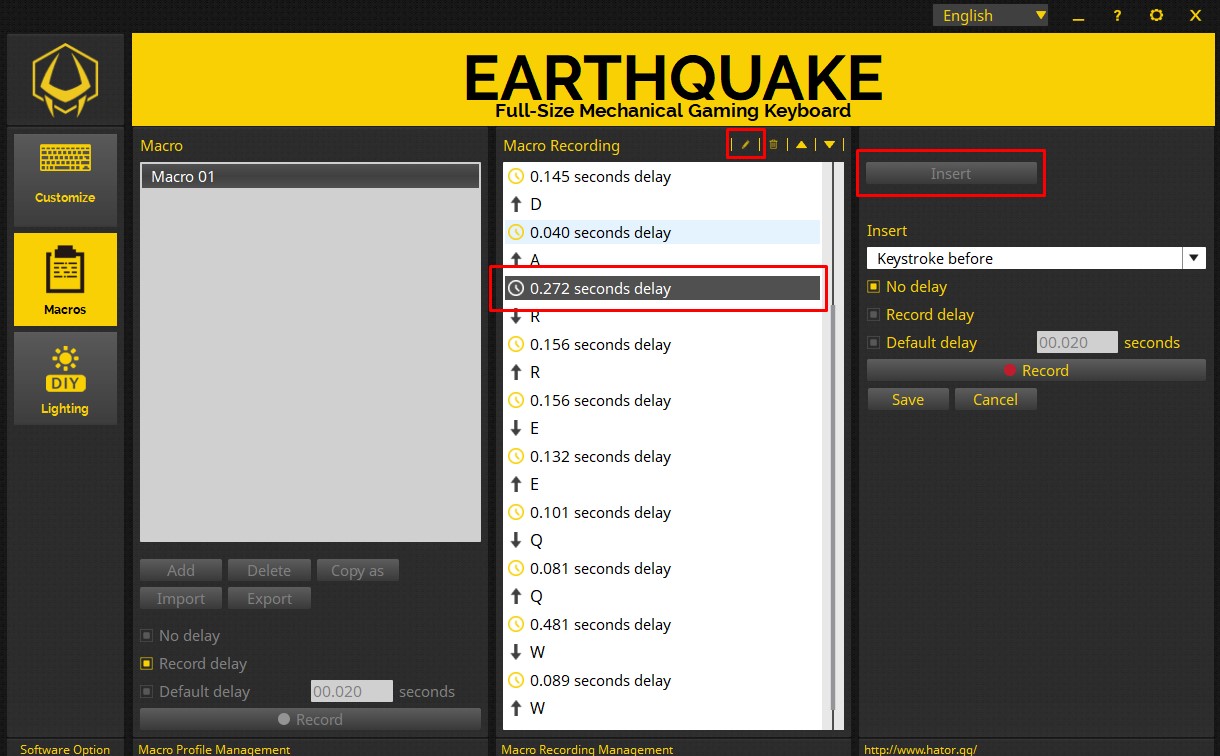1220x756 pixels.
Task: Open the settings gear in the title bar
Action: click(1156, 16)
